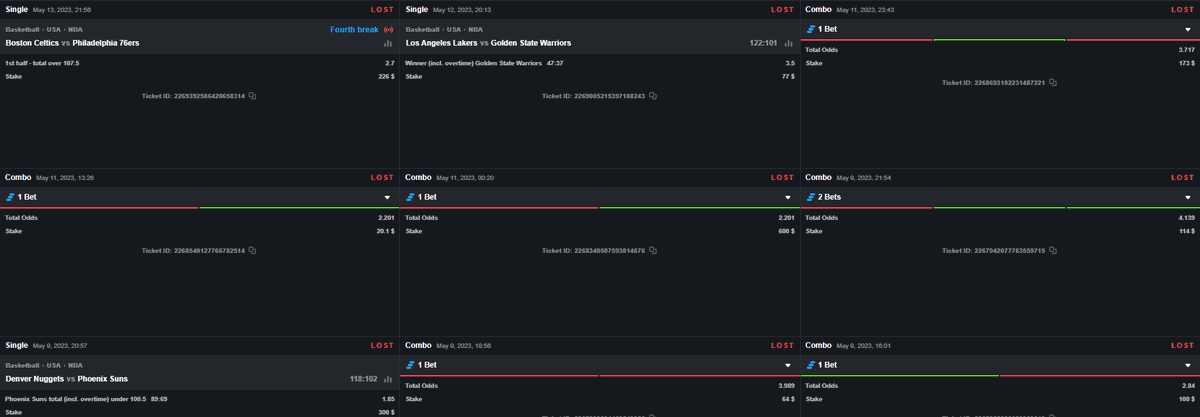
Task: Click LOST status on May 13 single ticket
Action: [x=382, y=9]
